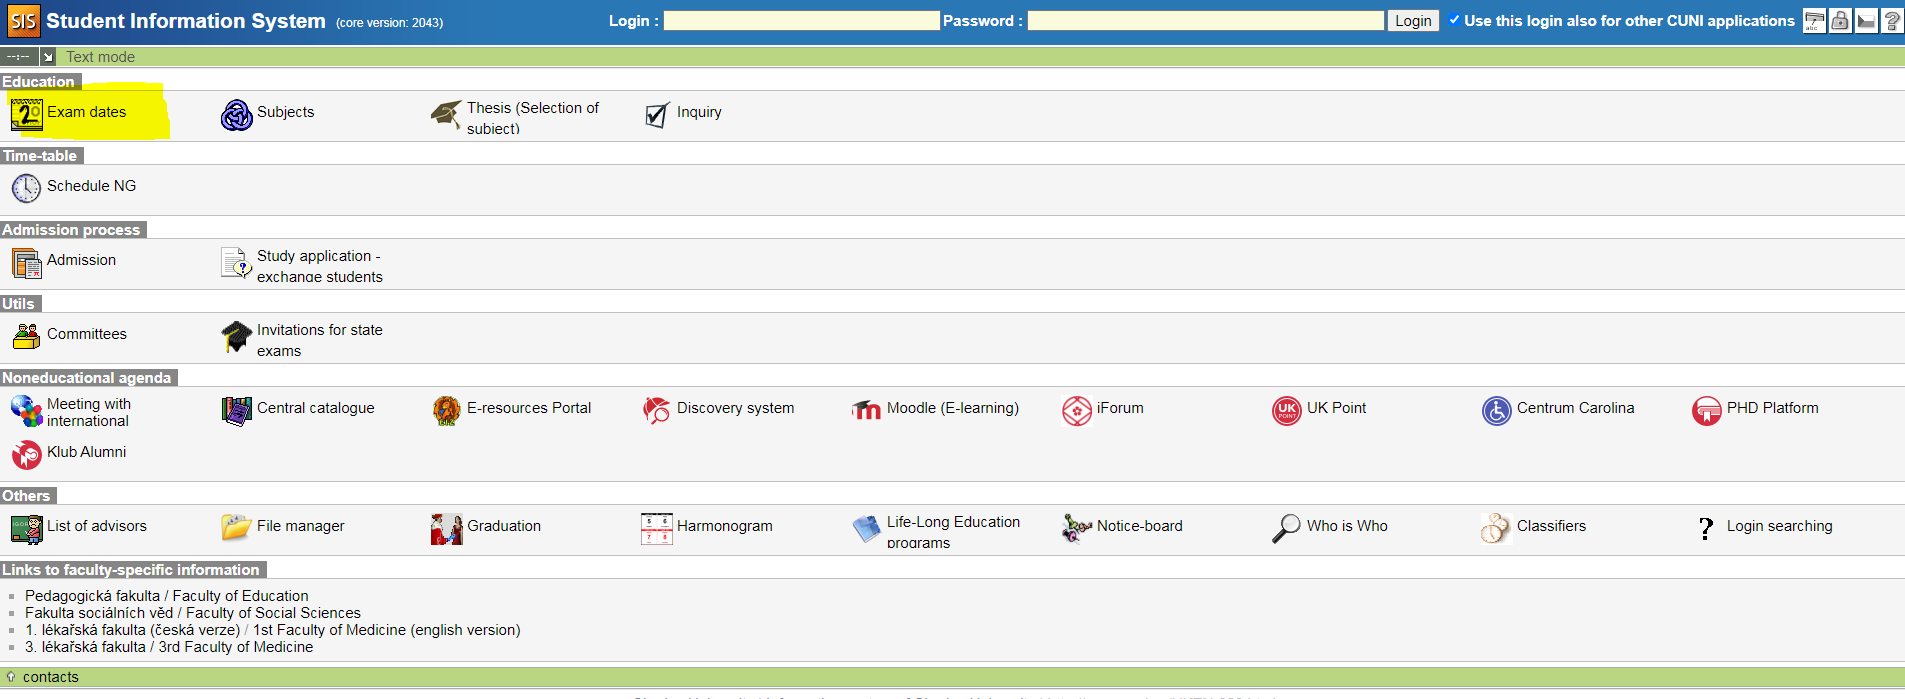Click the Login searching question mark icon
Screen dimensions: 1905x699
[x=1706, y=528]
